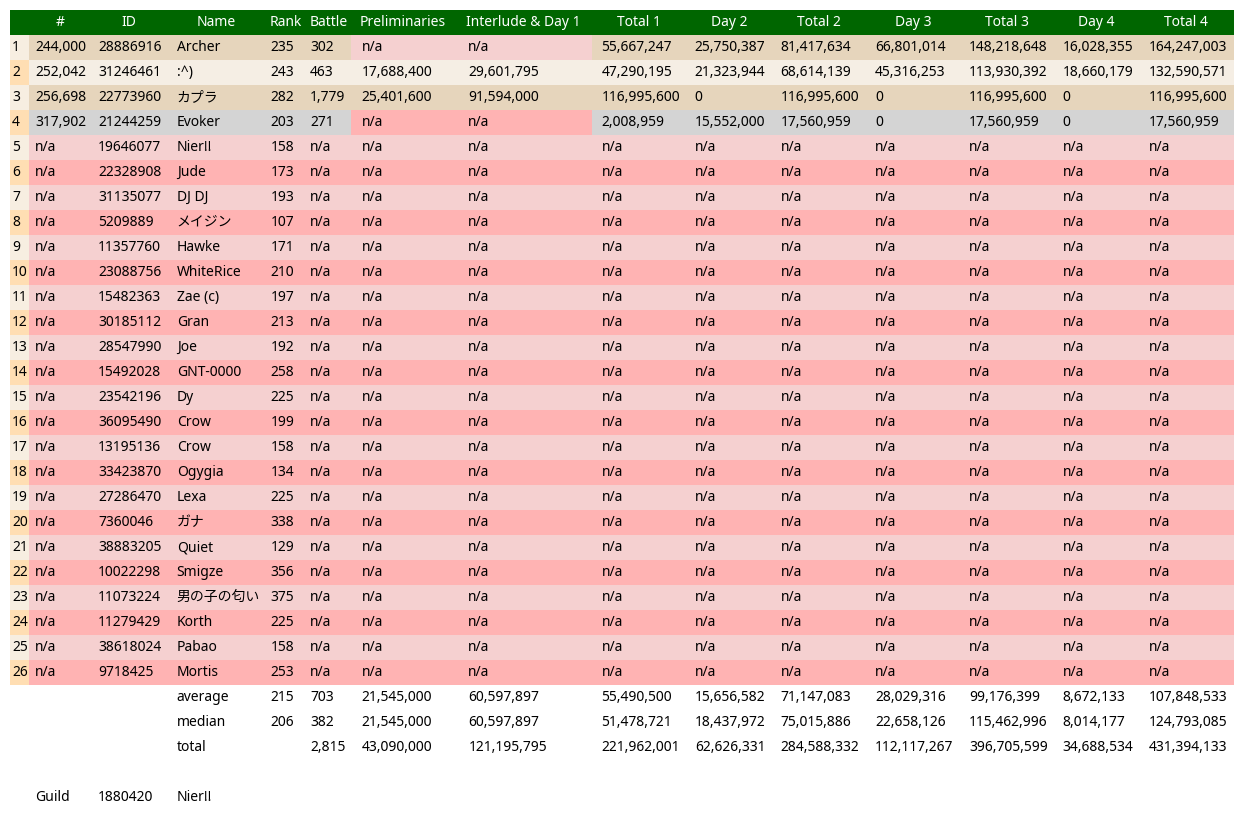Click the name cell 'Korth'
Screen dimensions: 1243x820
pyautogui.click(x=194, y=621)
